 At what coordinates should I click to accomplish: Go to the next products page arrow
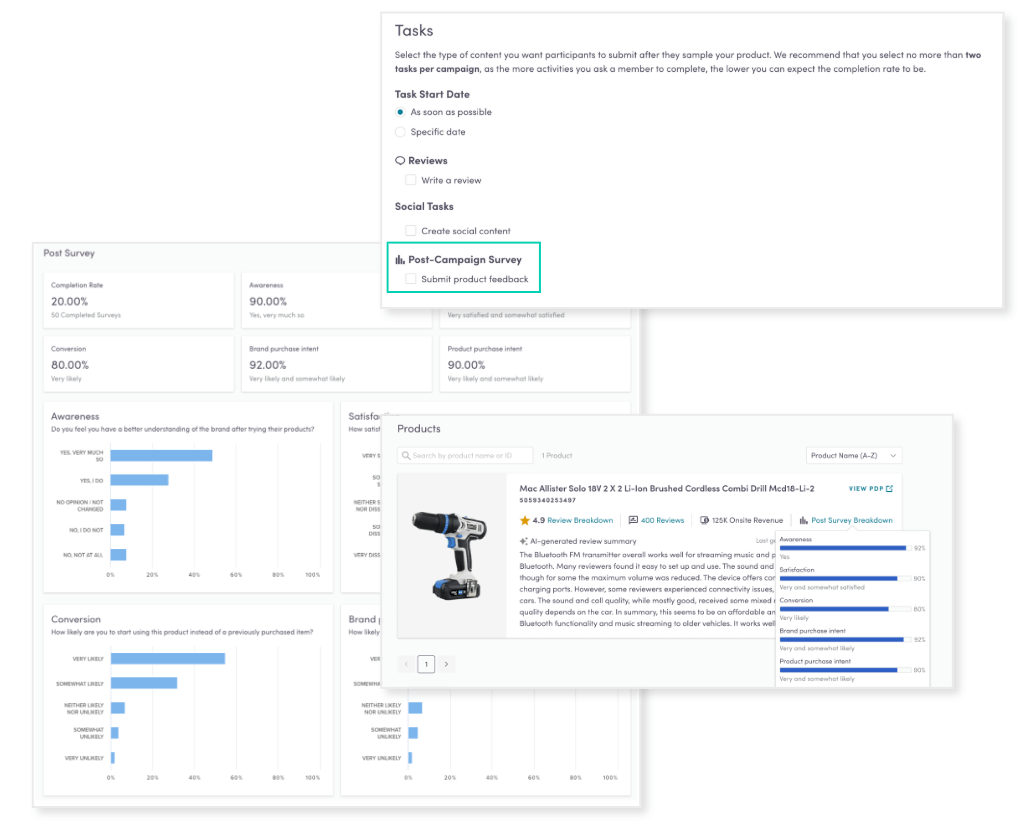pos(446,664)
